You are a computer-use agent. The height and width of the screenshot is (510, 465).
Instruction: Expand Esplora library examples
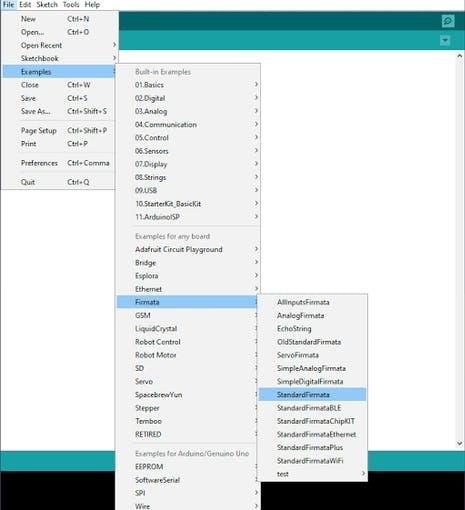point(188,276)
